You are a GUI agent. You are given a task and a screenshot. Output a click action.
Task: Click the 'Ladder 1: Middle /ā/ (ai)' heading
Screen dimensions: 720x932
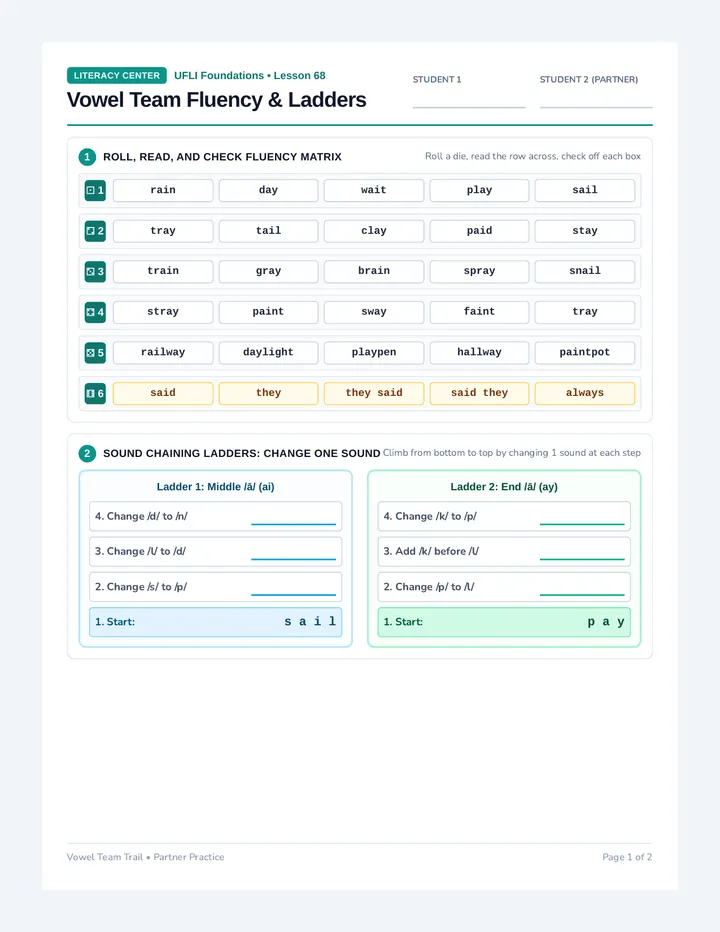point(215,487)
